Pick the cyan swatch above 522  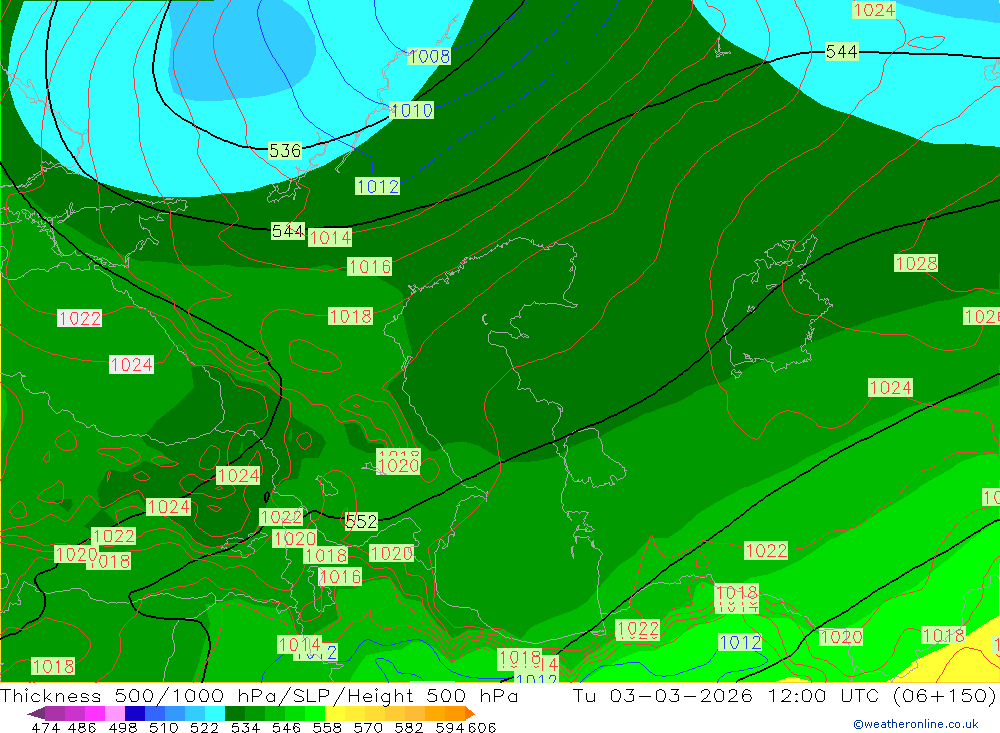pyautogui.click(x=214, y=713)
